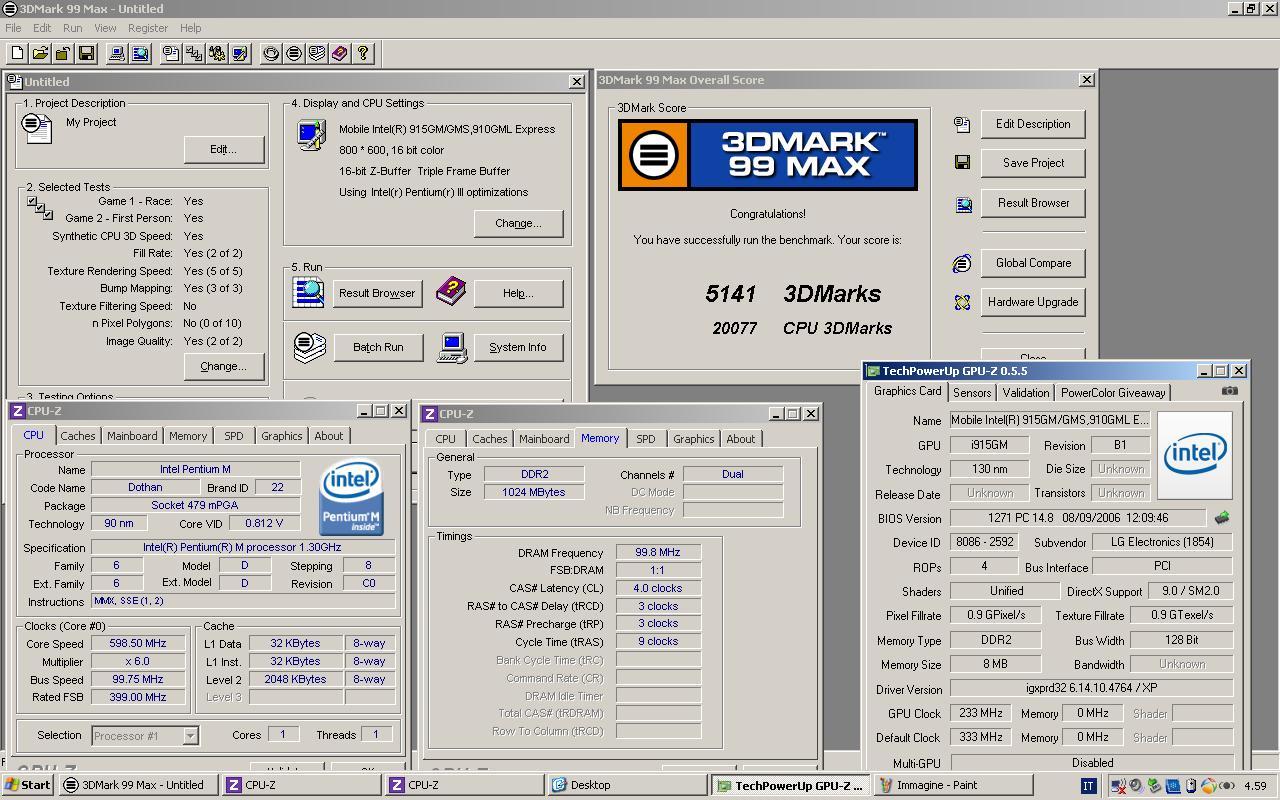
Task: Click the icon beside Hardware Upgrade
Action: (962, 302)
